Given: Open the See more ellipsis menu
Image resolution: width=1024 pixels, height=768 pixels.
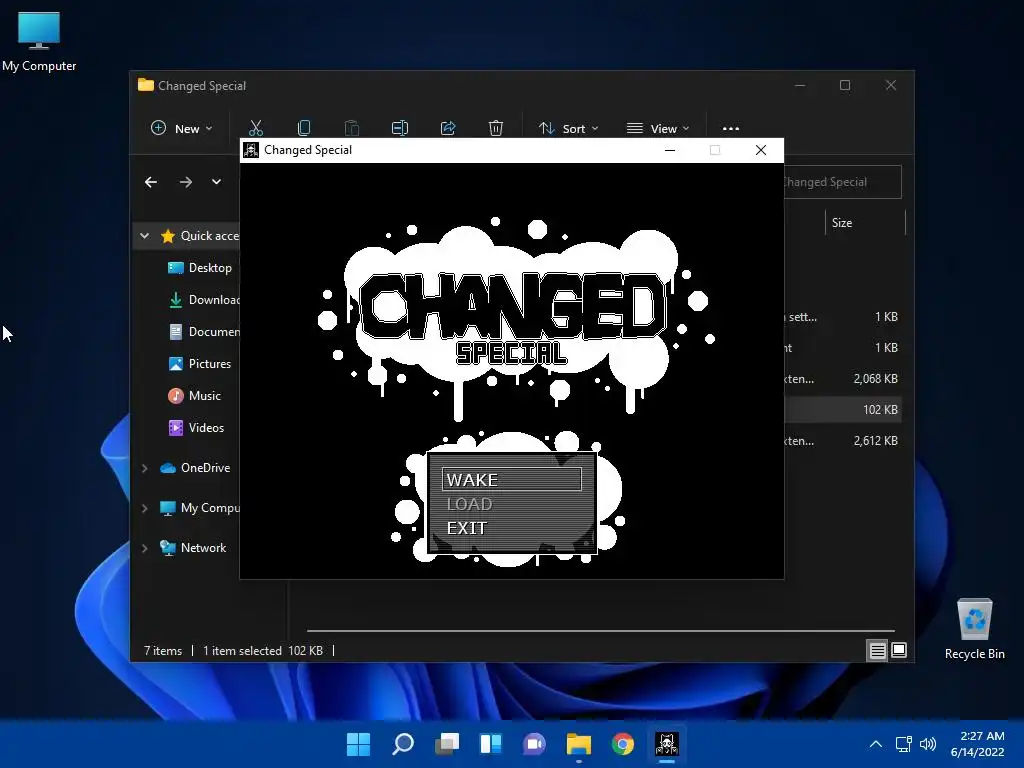Looking at the screenshot, I should [731, 128].
